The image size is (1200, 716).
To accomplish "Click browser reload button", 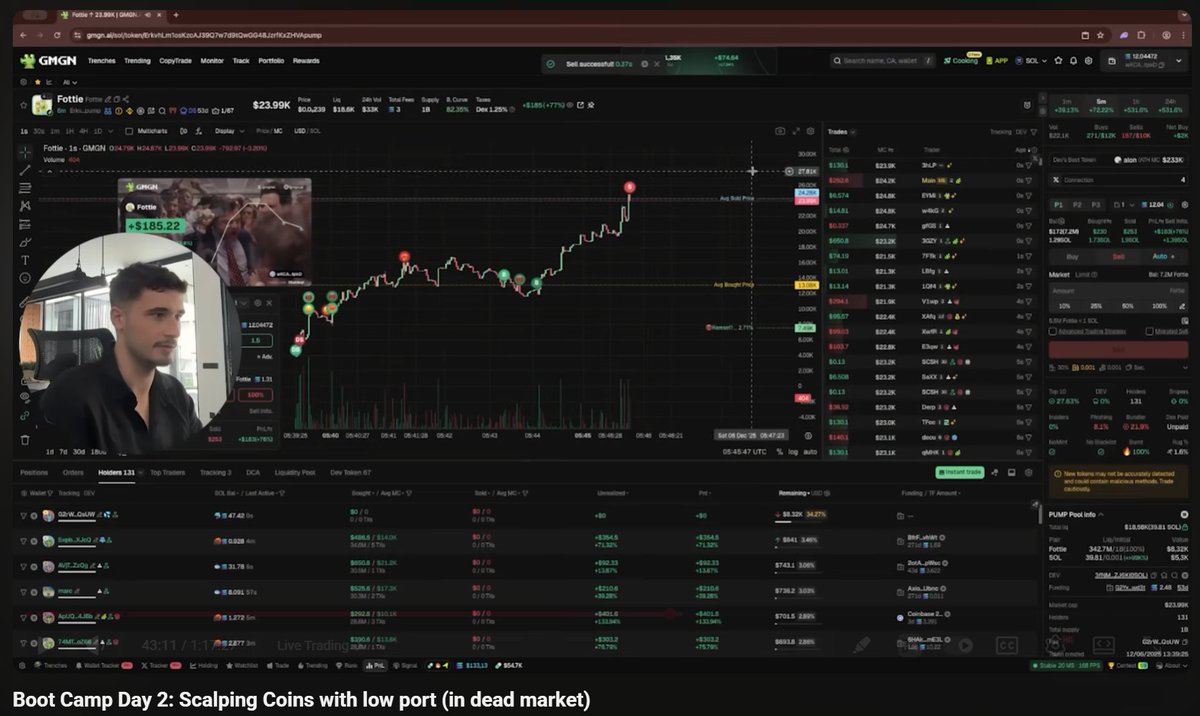I will pos(56,35).
